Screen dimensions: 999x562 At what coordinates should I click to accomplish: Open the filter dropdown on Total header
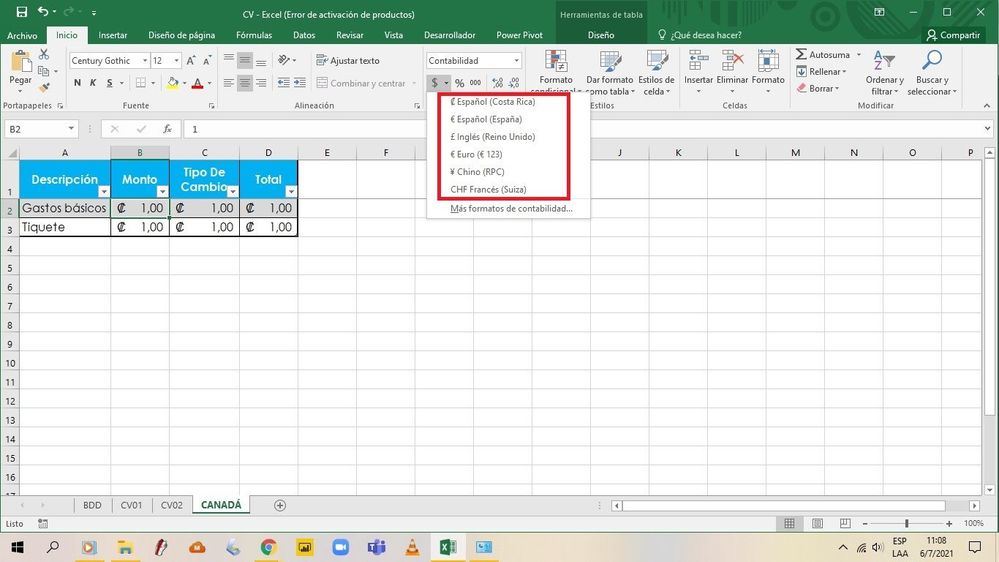(x=291, y=191)
